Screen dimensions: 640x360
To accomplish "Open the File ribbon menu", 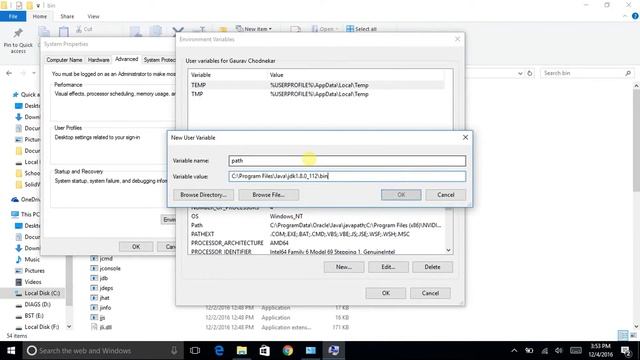I will coord(13,16).
